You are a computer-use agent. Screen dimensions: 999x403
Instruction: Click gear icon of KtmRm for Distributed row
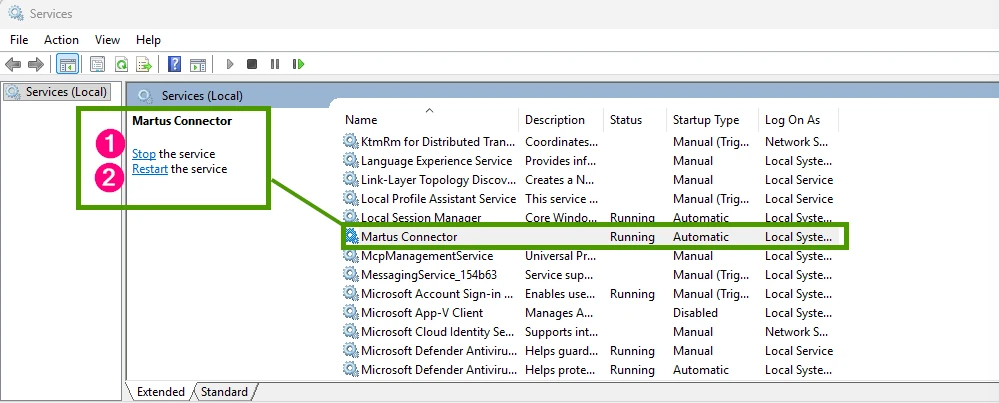[x=351, y=141]
